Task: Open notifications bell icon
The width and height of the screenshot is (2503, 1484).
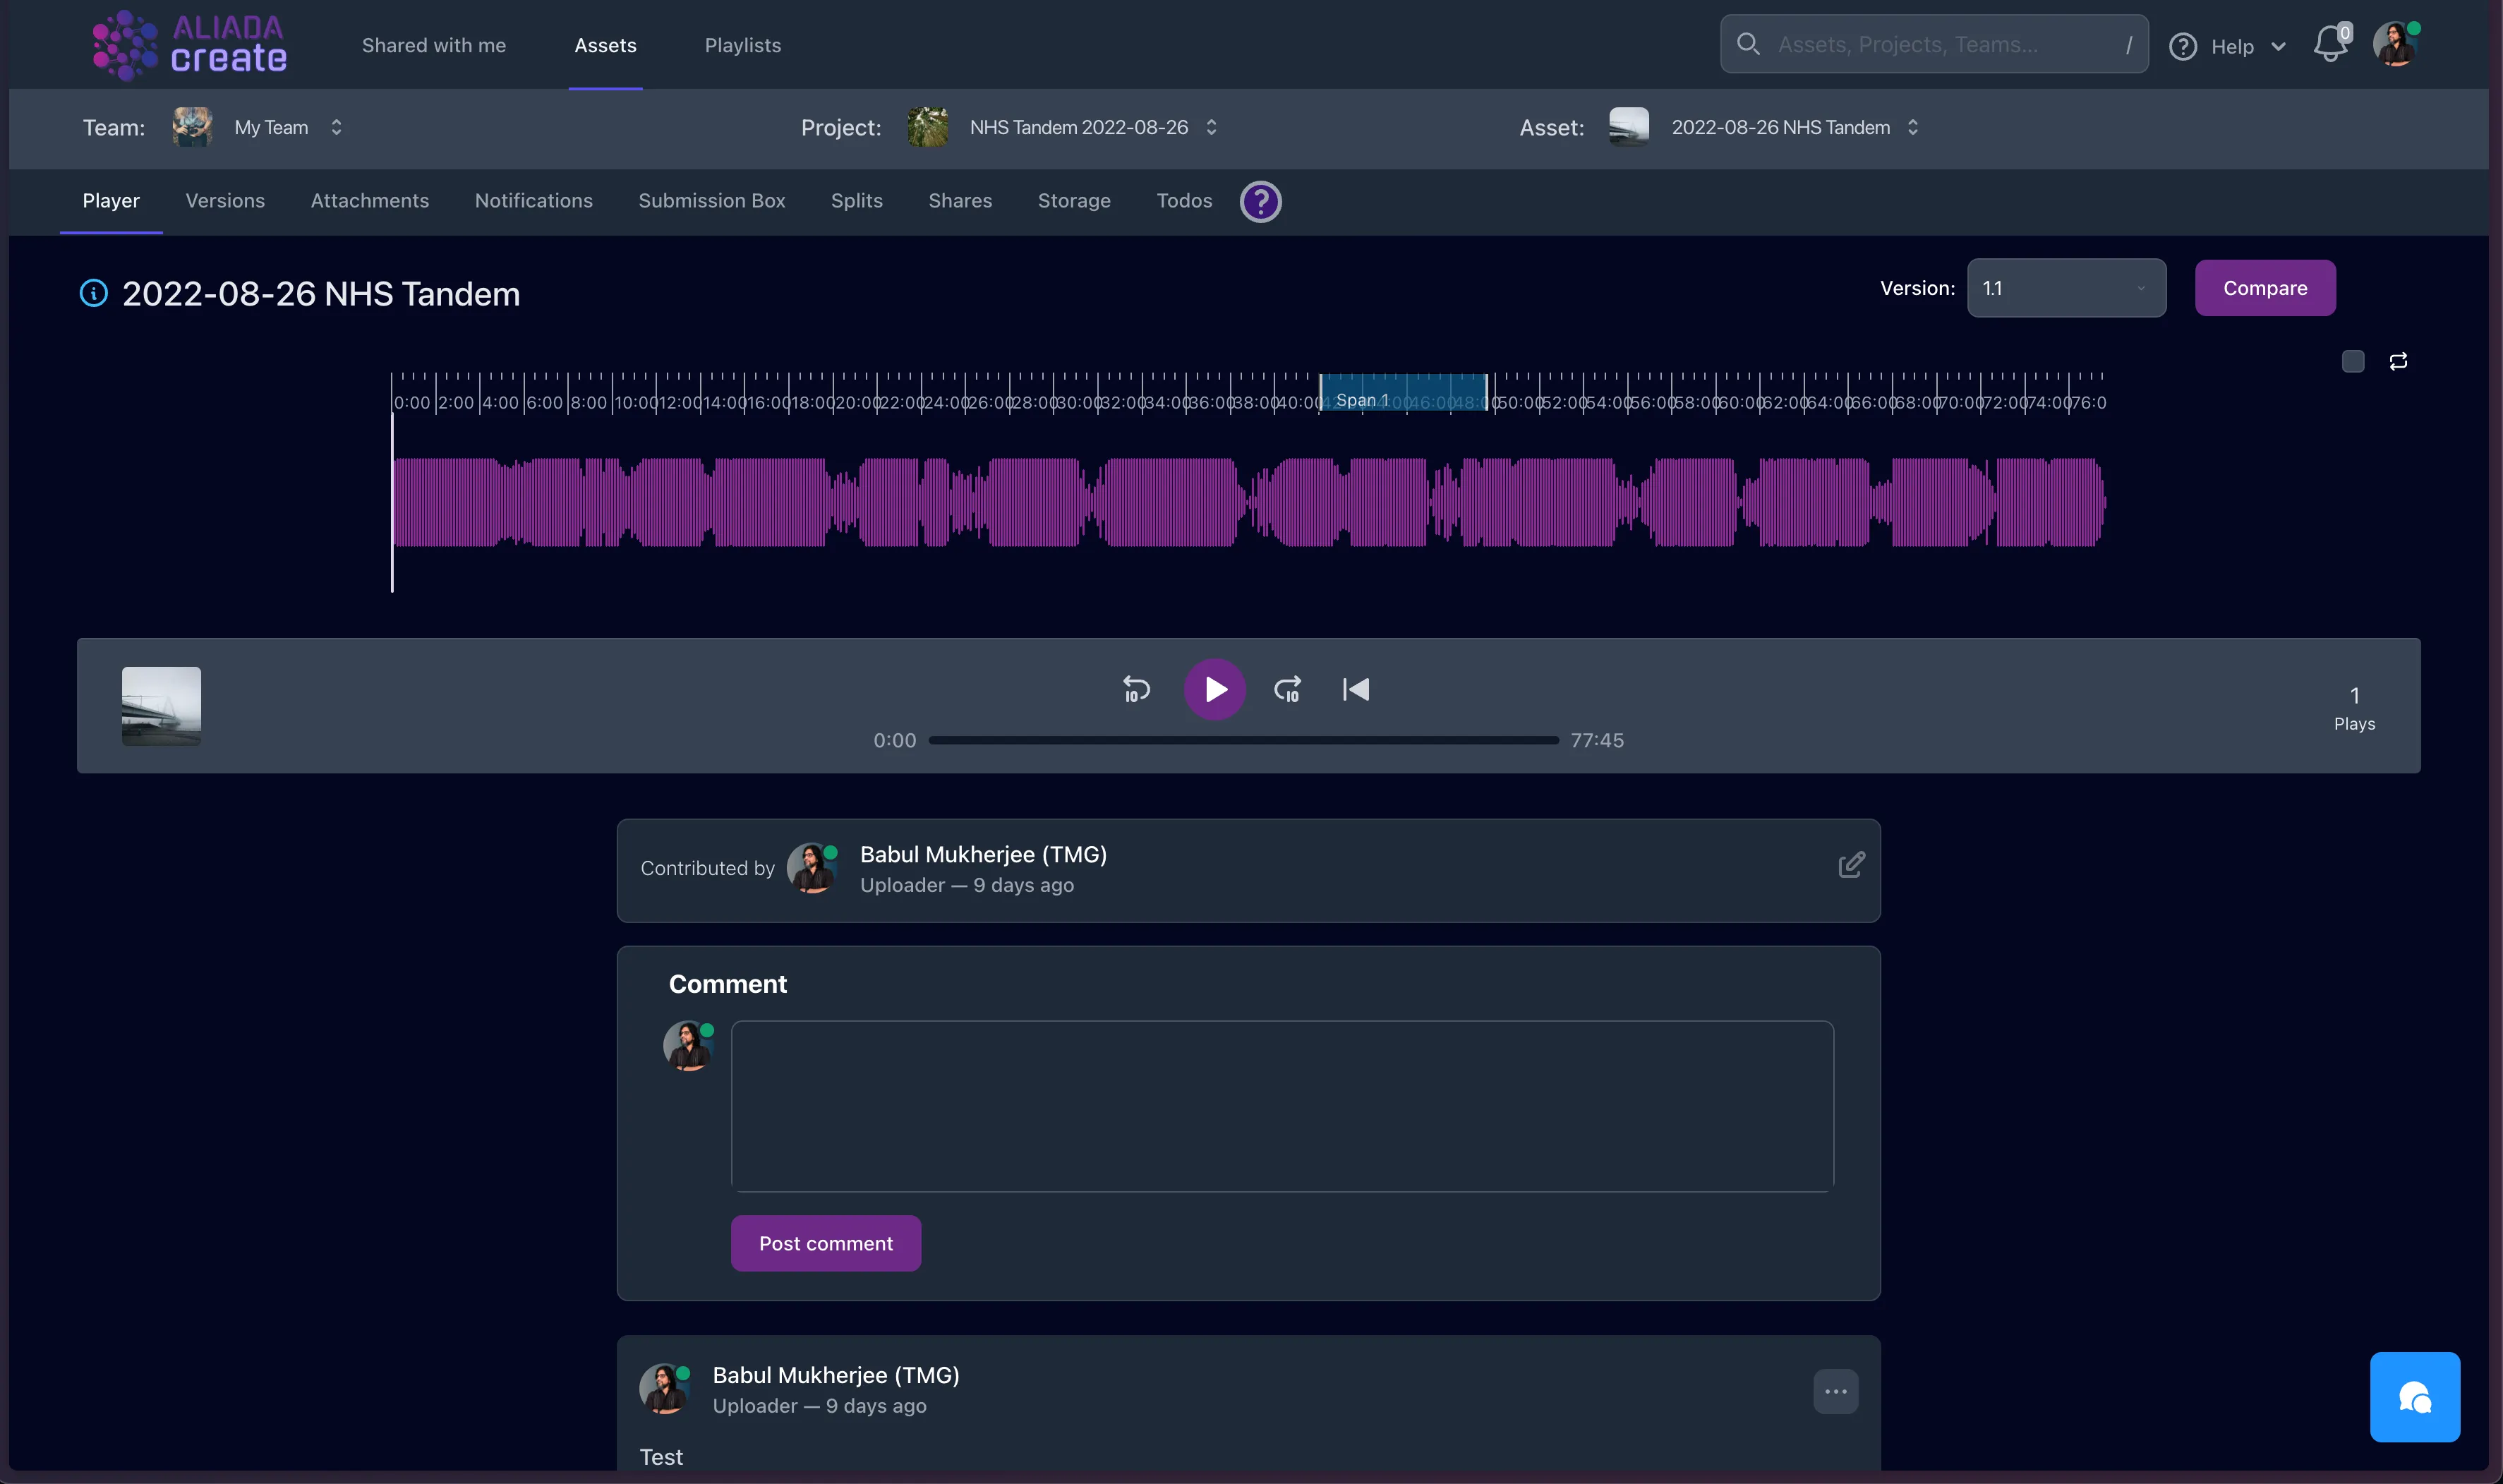Action: pos(2330,45)
